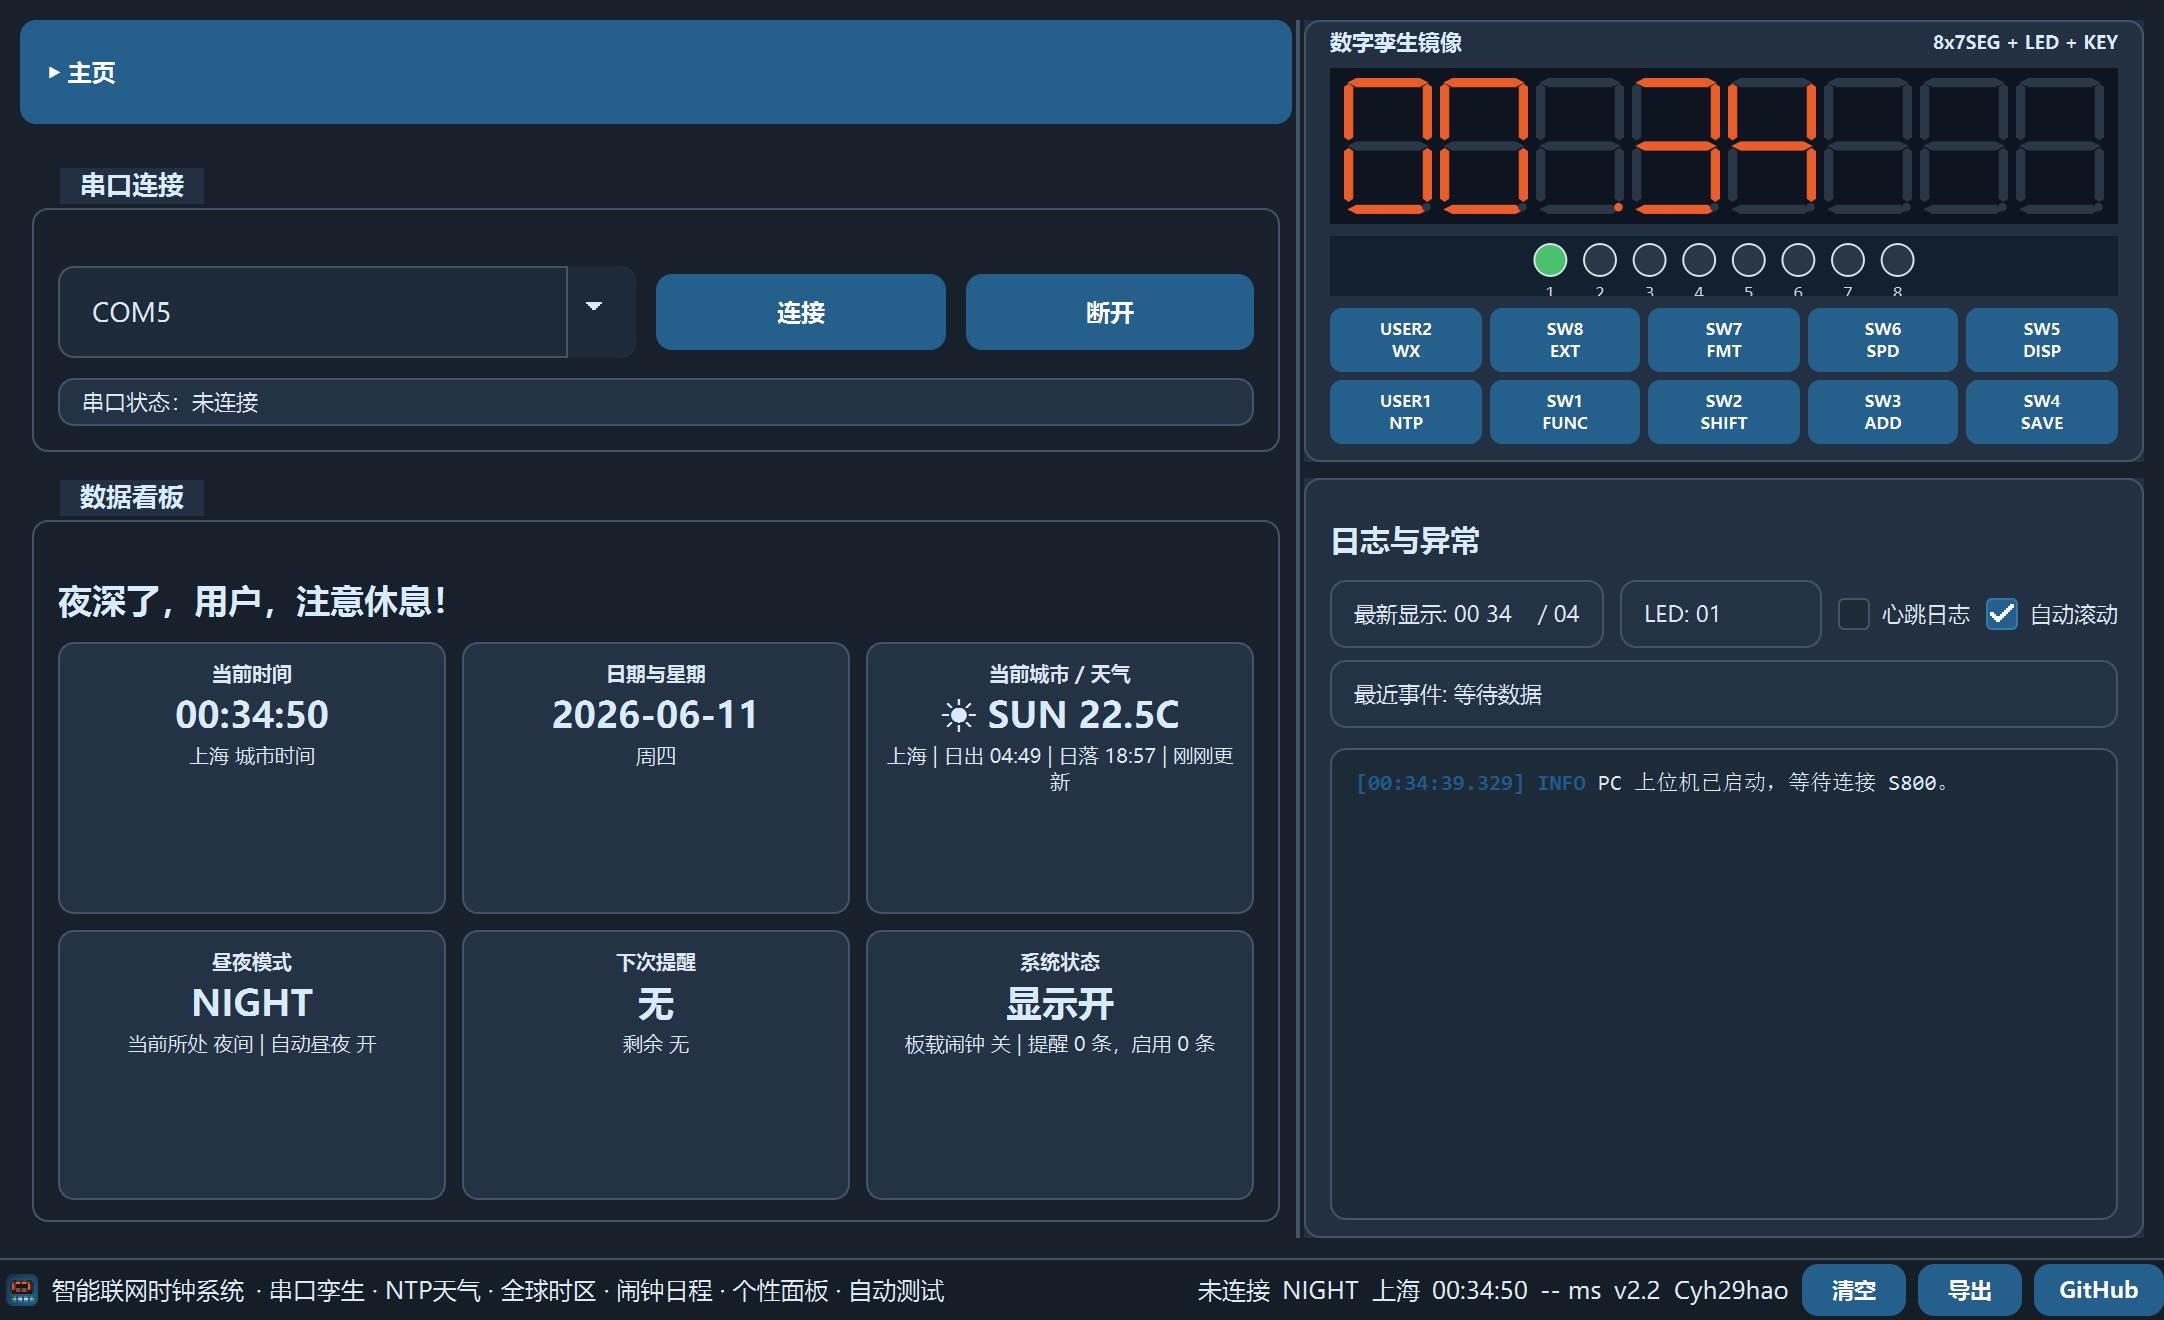
Task: Click the 夜深了，用户，注意休息! greeting
Action: (x=252, y=602)
